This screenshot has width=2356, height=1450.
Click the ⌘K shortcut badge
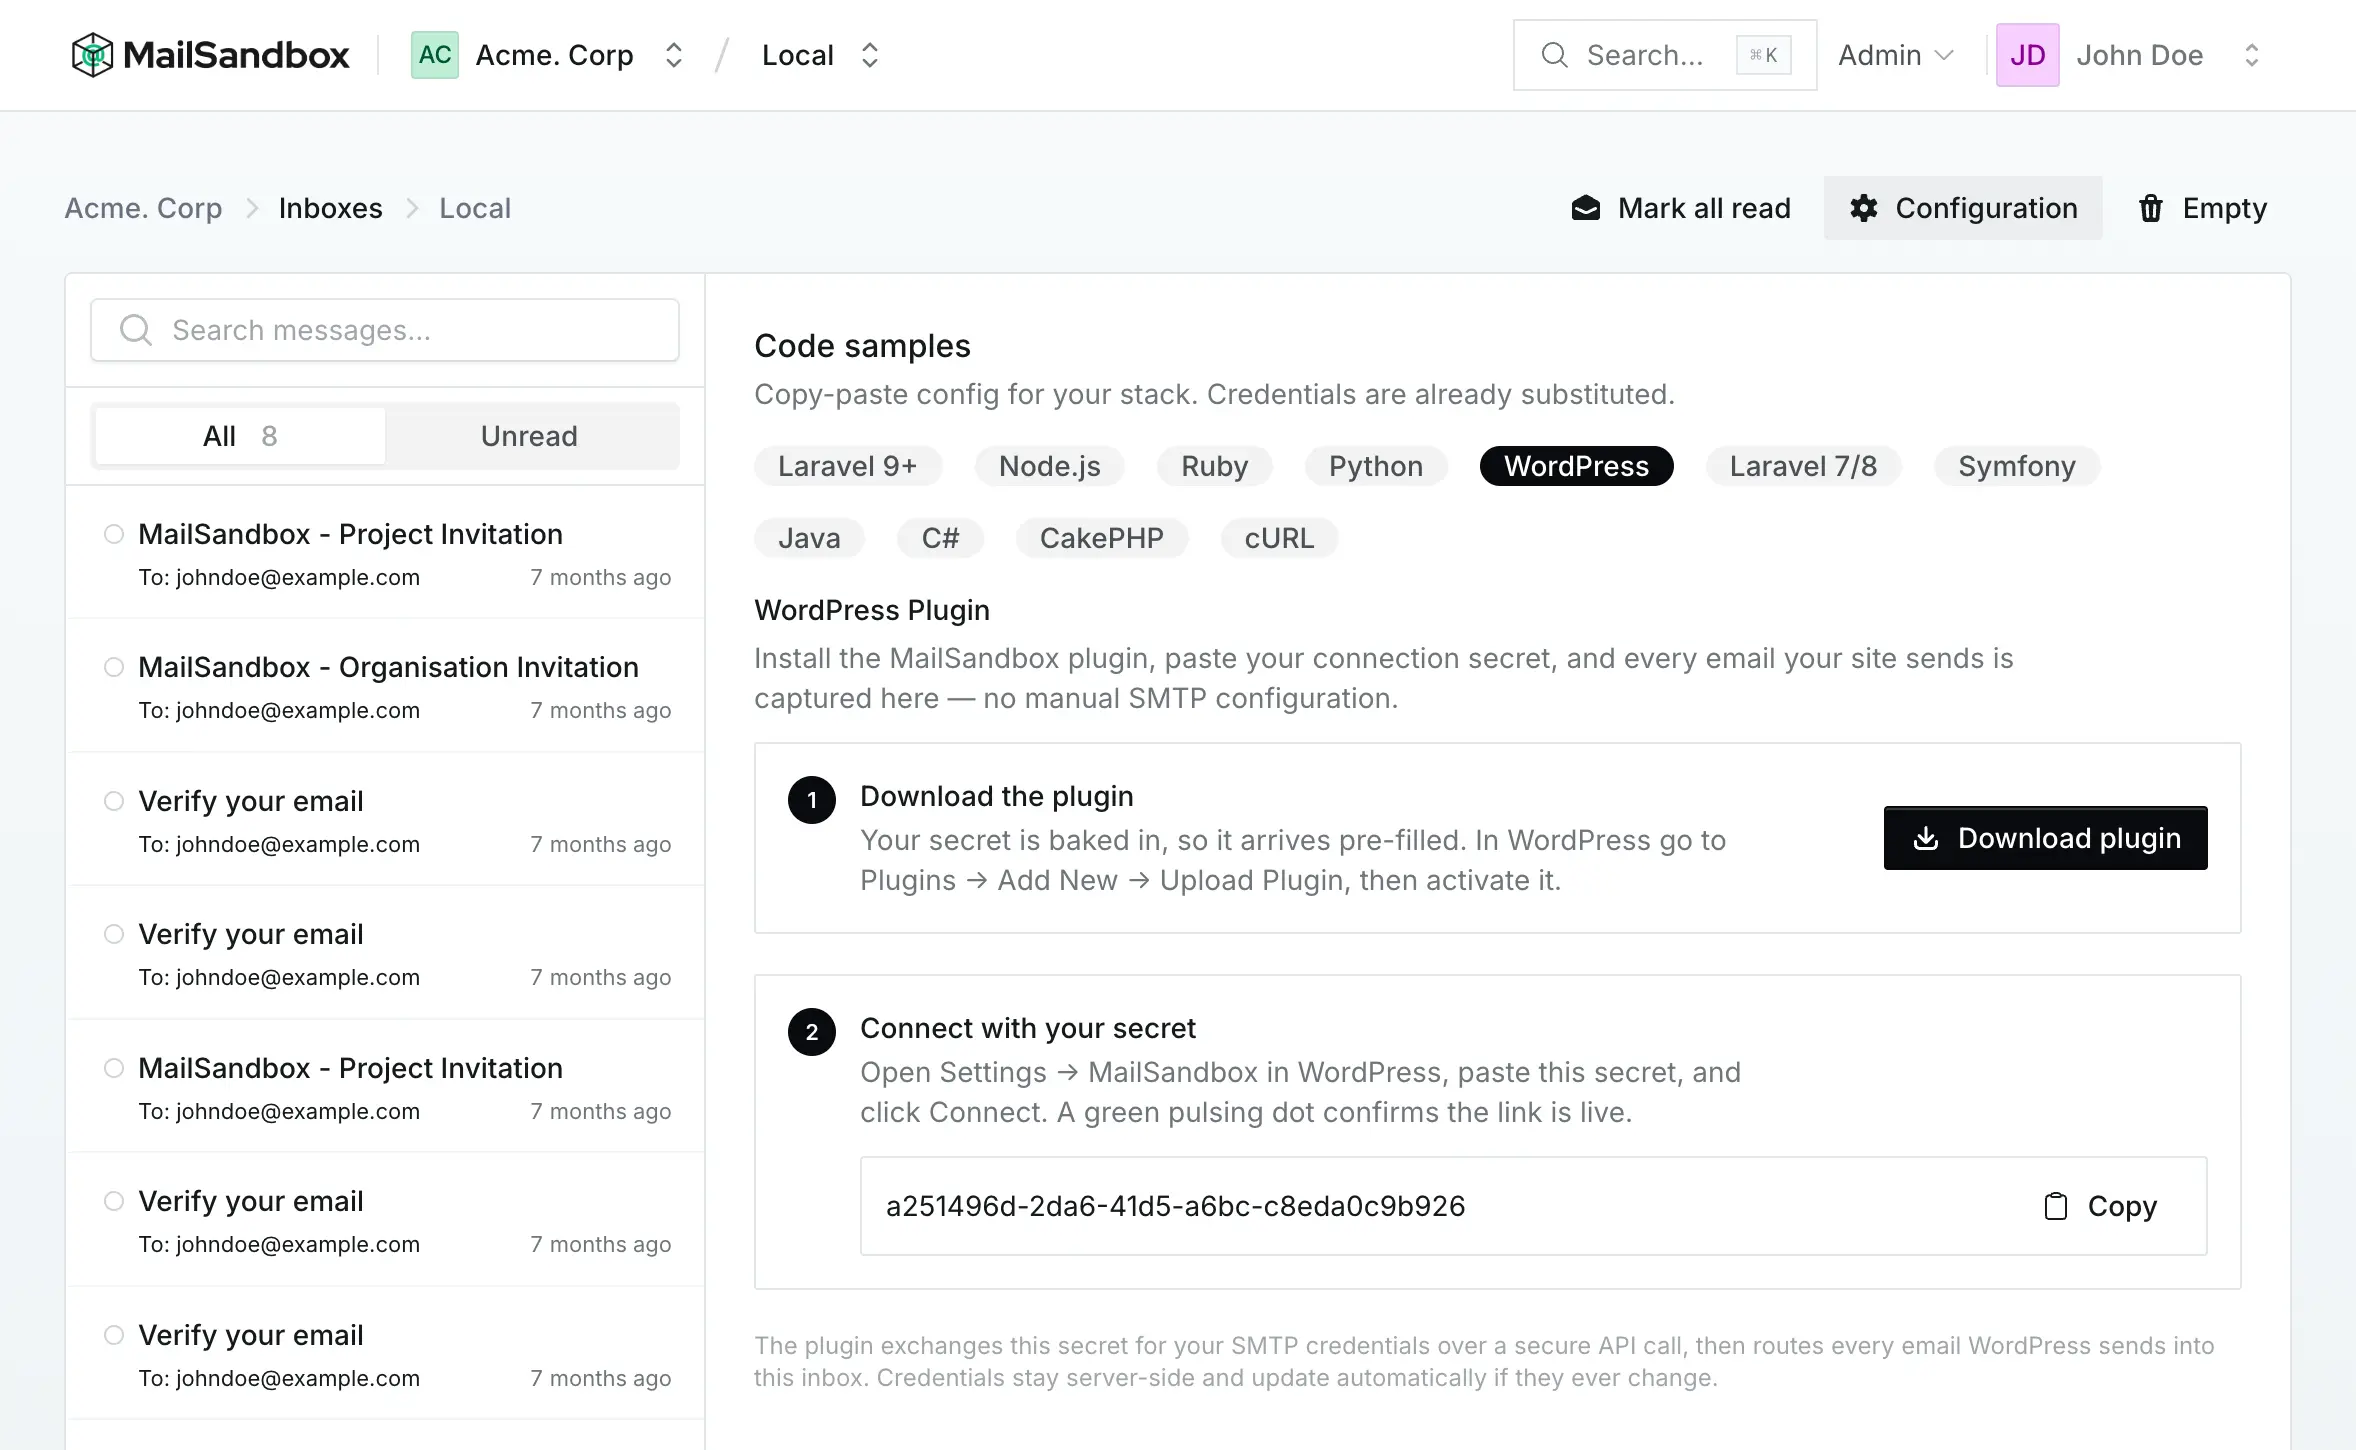point(1763,55)
